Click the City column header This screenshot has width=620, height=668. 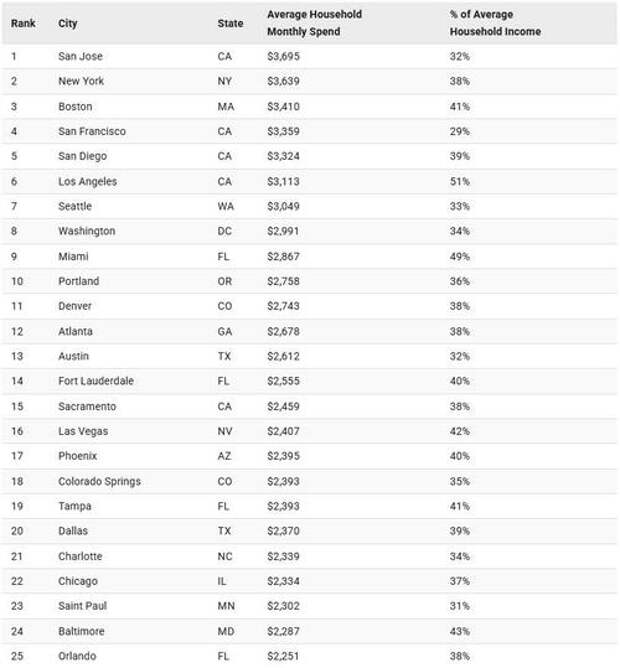[68, 23]
